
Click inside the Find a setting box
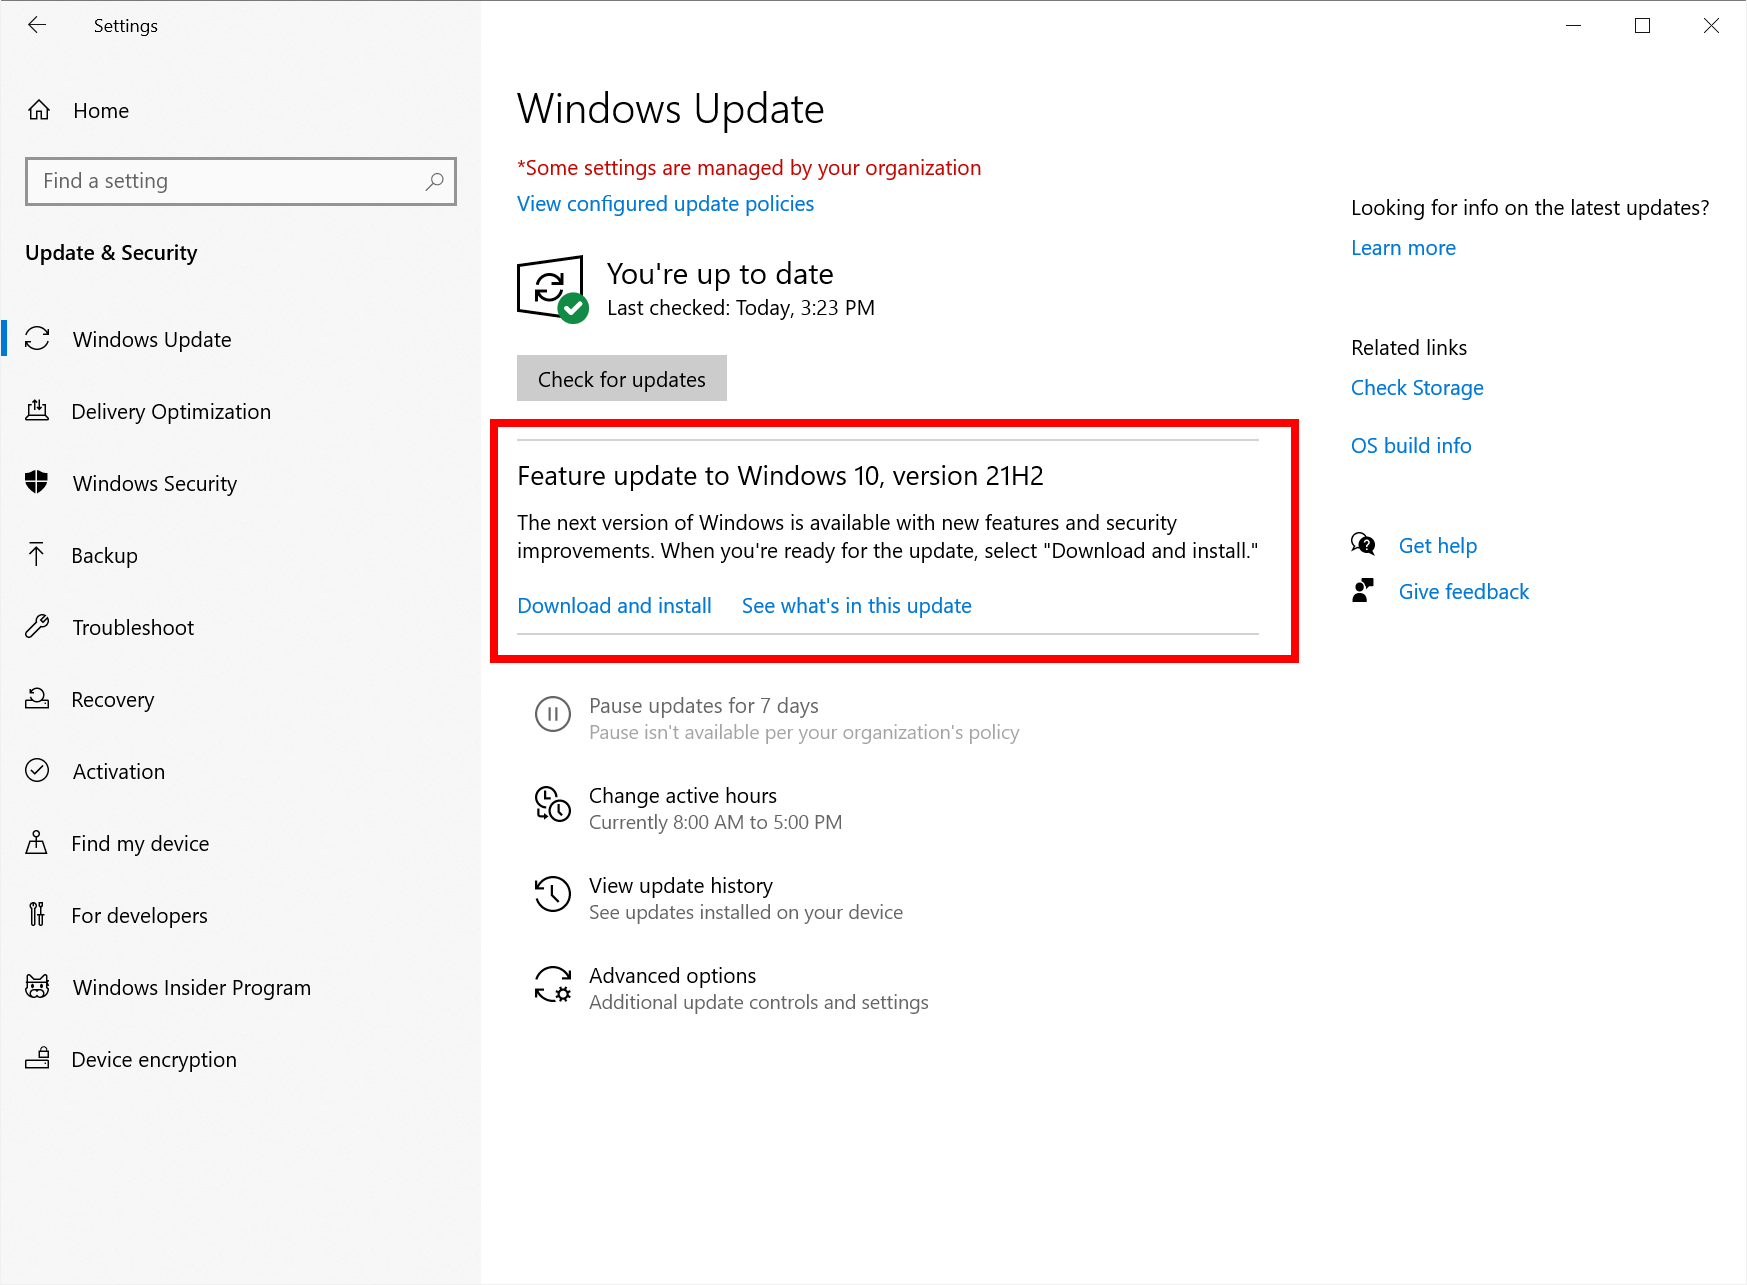pyautogui.click(x=240, y=181)
